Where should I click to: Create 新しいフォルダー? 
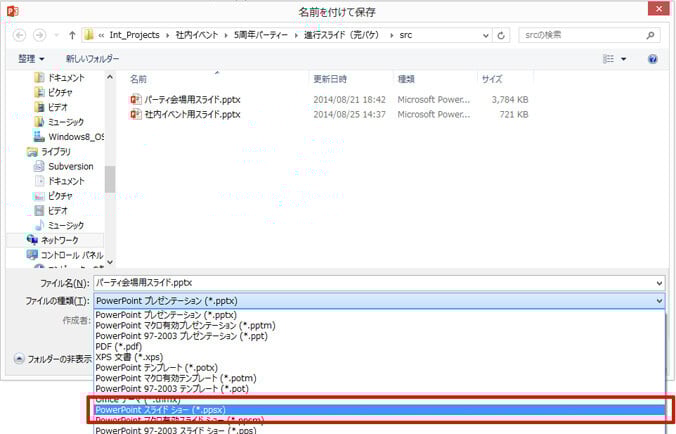(x=93, y=59)
